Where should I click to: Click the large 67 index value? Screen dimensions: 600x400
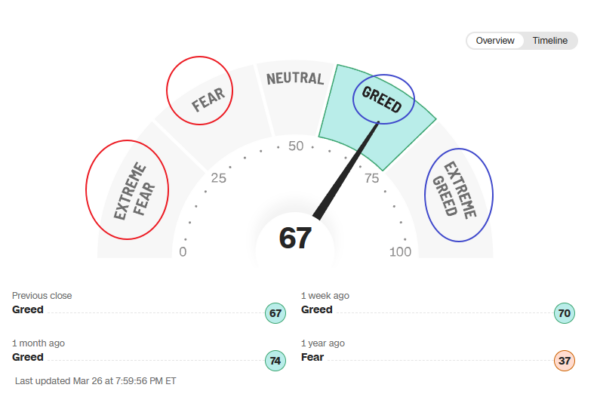coord(295,238)
